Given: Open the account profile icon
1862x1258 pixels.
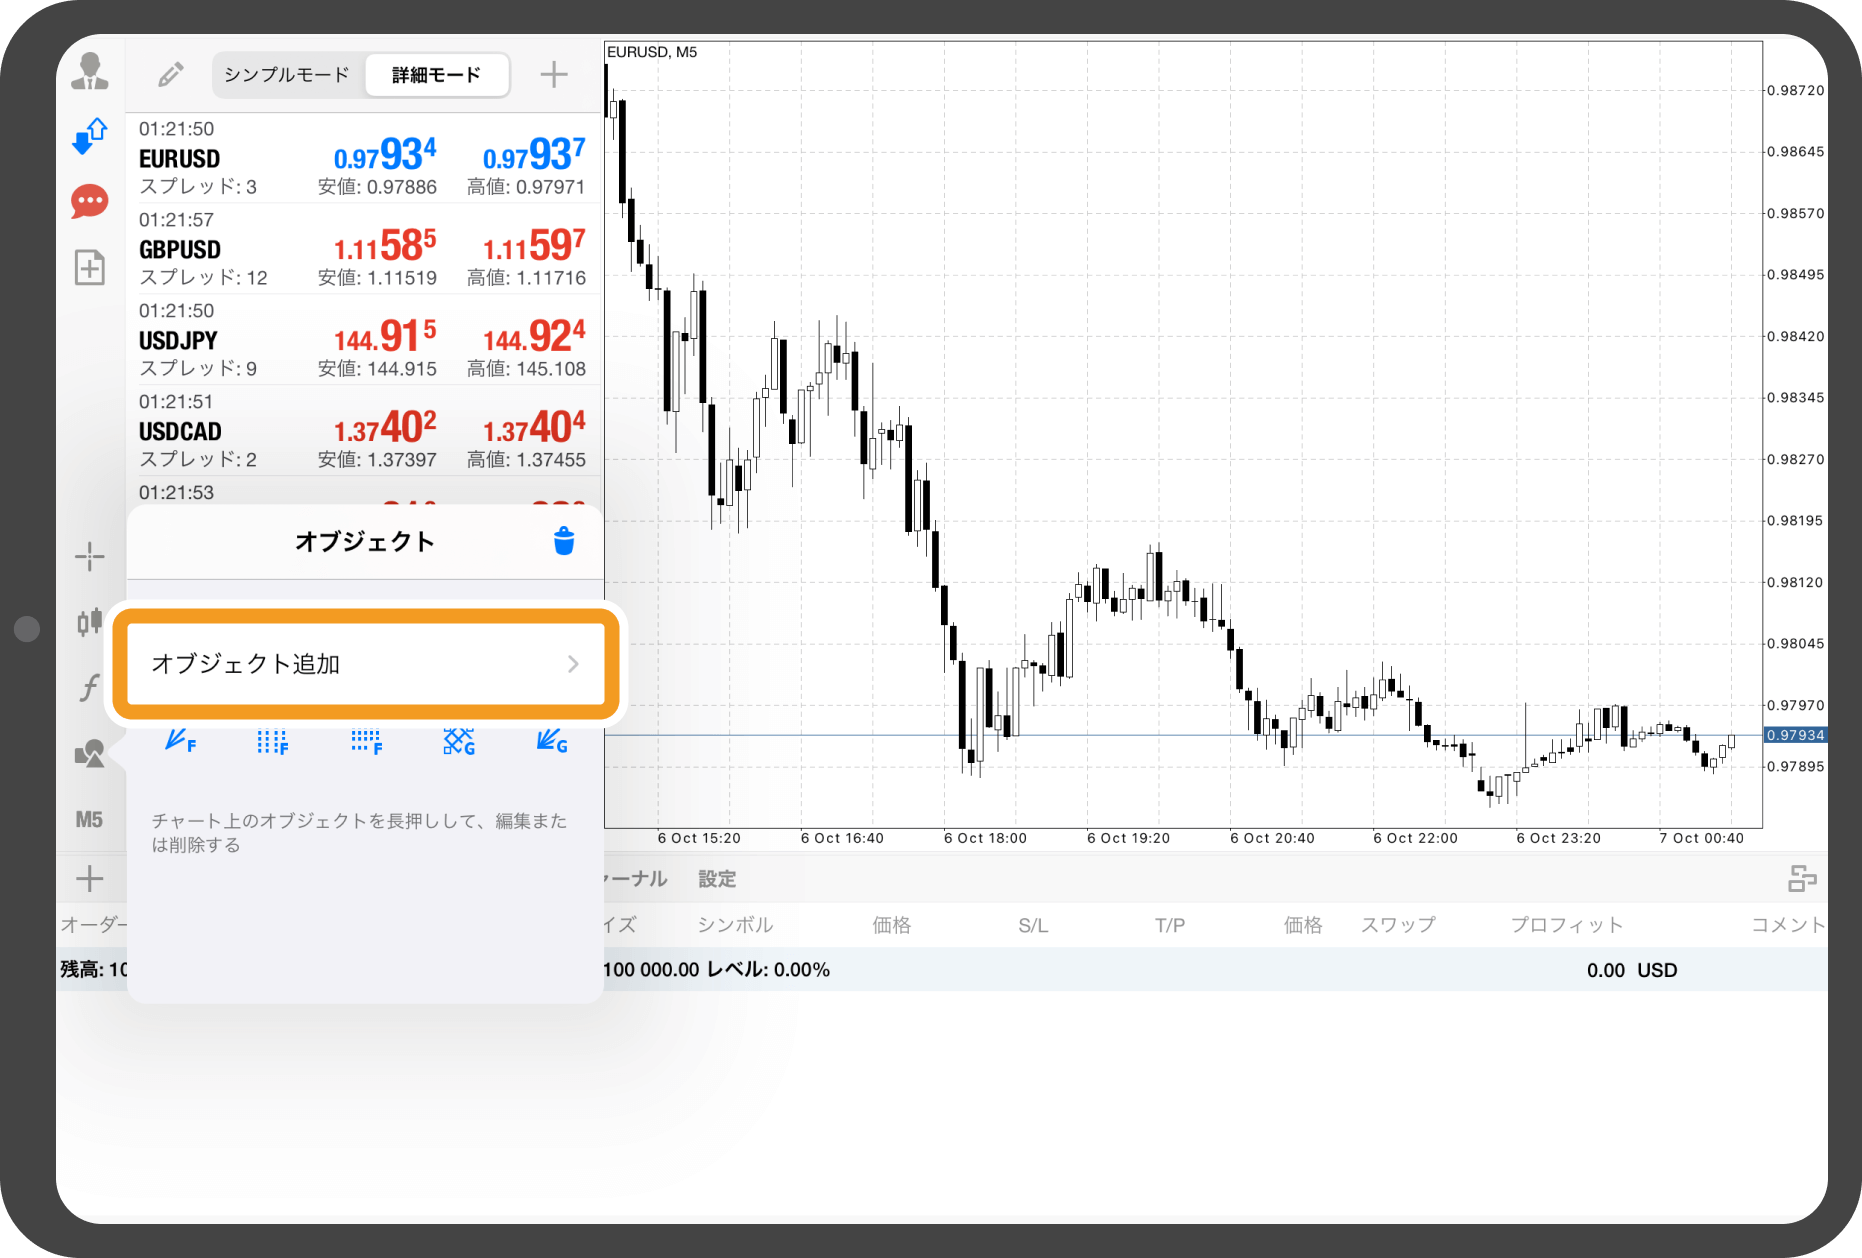Looking at the screenshot, I should point(90,72).
